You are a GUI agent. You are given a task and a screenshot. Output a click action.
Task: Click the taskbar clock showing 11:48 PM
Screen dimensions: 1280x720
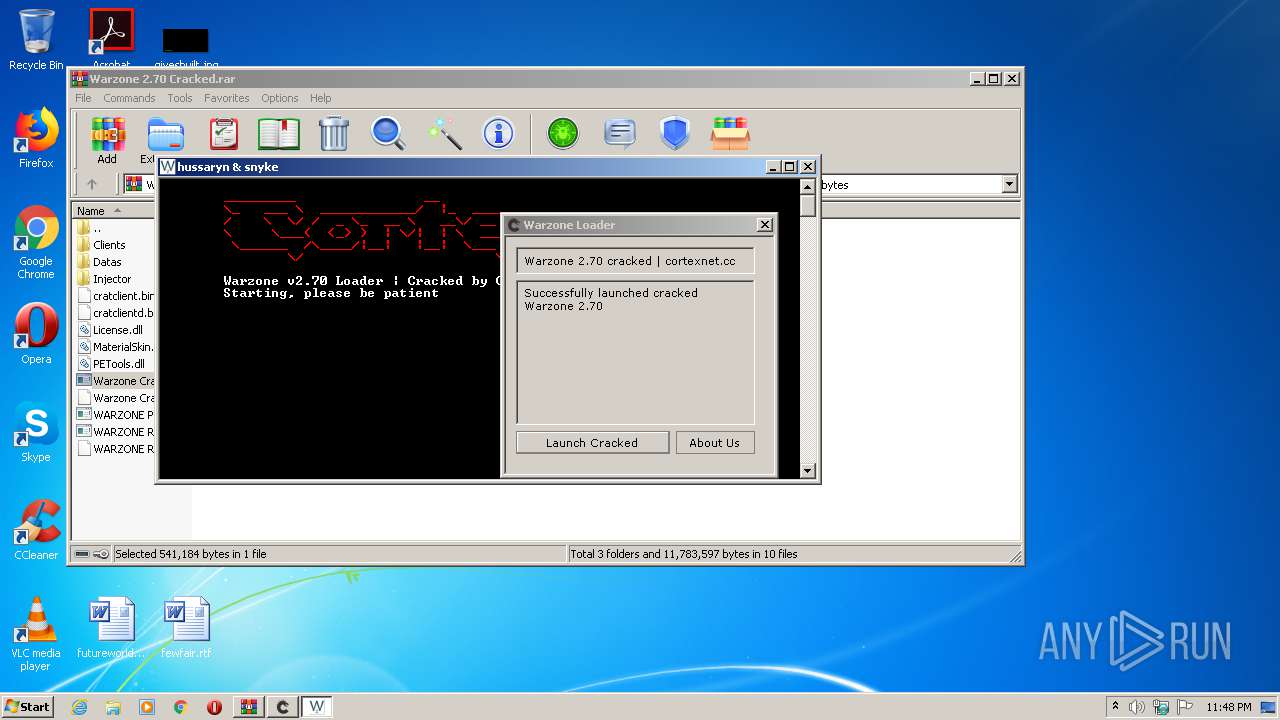(x=1229, y=707)
